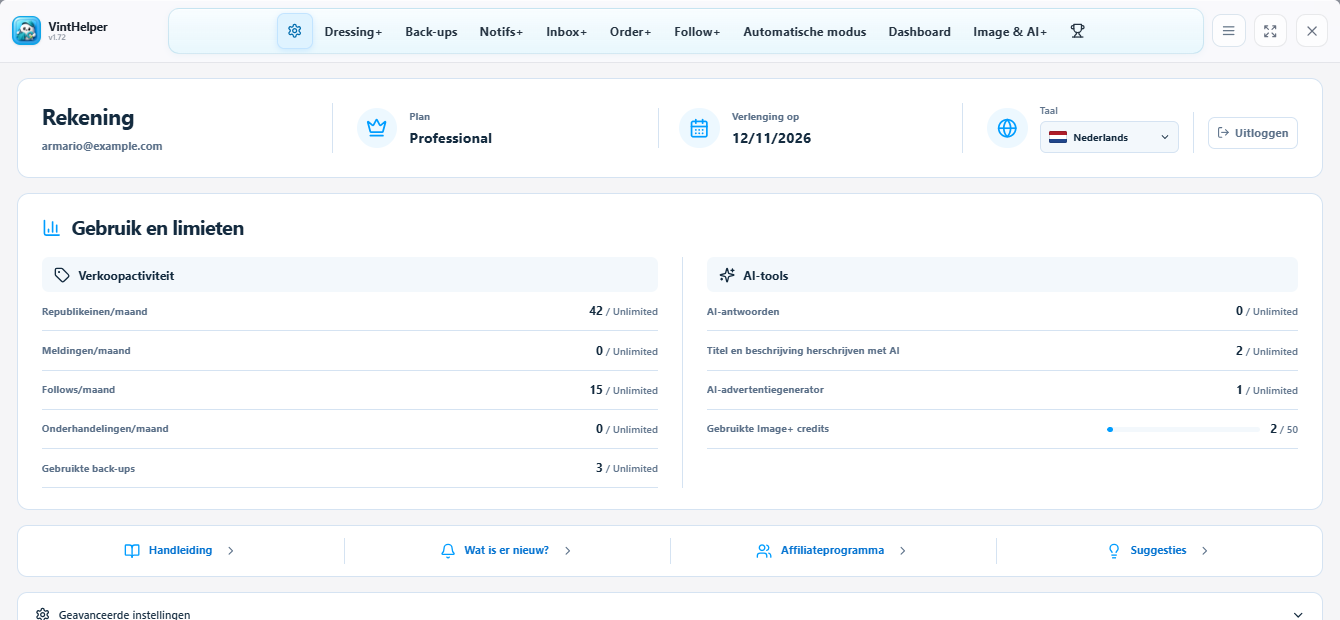
Task: Click the book icon beside Handleiding
Action: (x=132, y=551)
